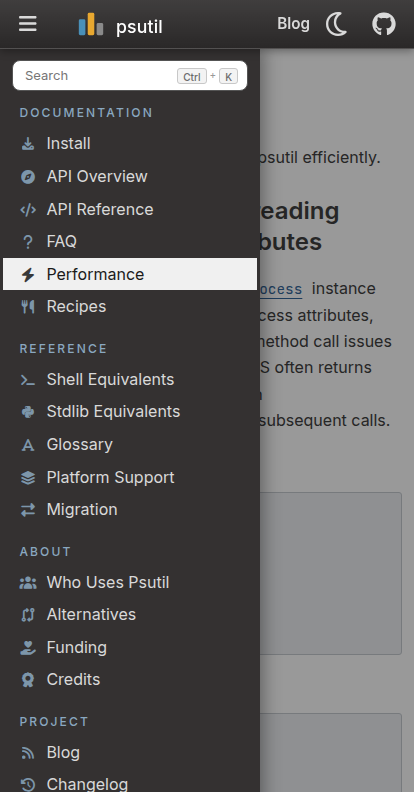Toggle the hamburger sidebar menu icon
The height and width of the screenshot is (792, 414).
28,24
